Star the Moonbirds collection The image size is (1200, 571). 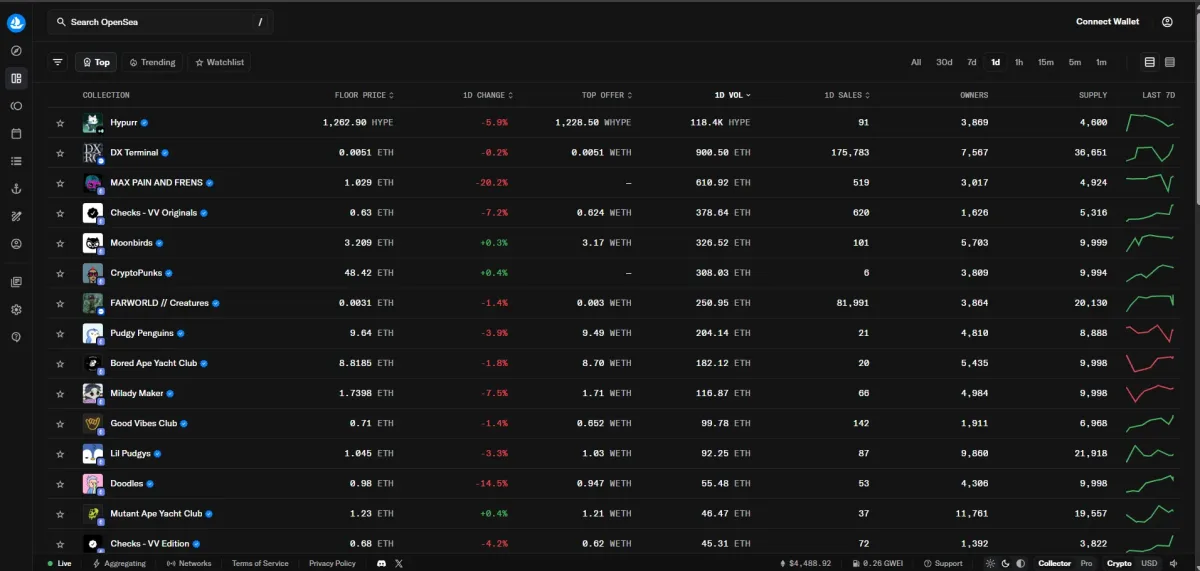(x=60, y=243)
